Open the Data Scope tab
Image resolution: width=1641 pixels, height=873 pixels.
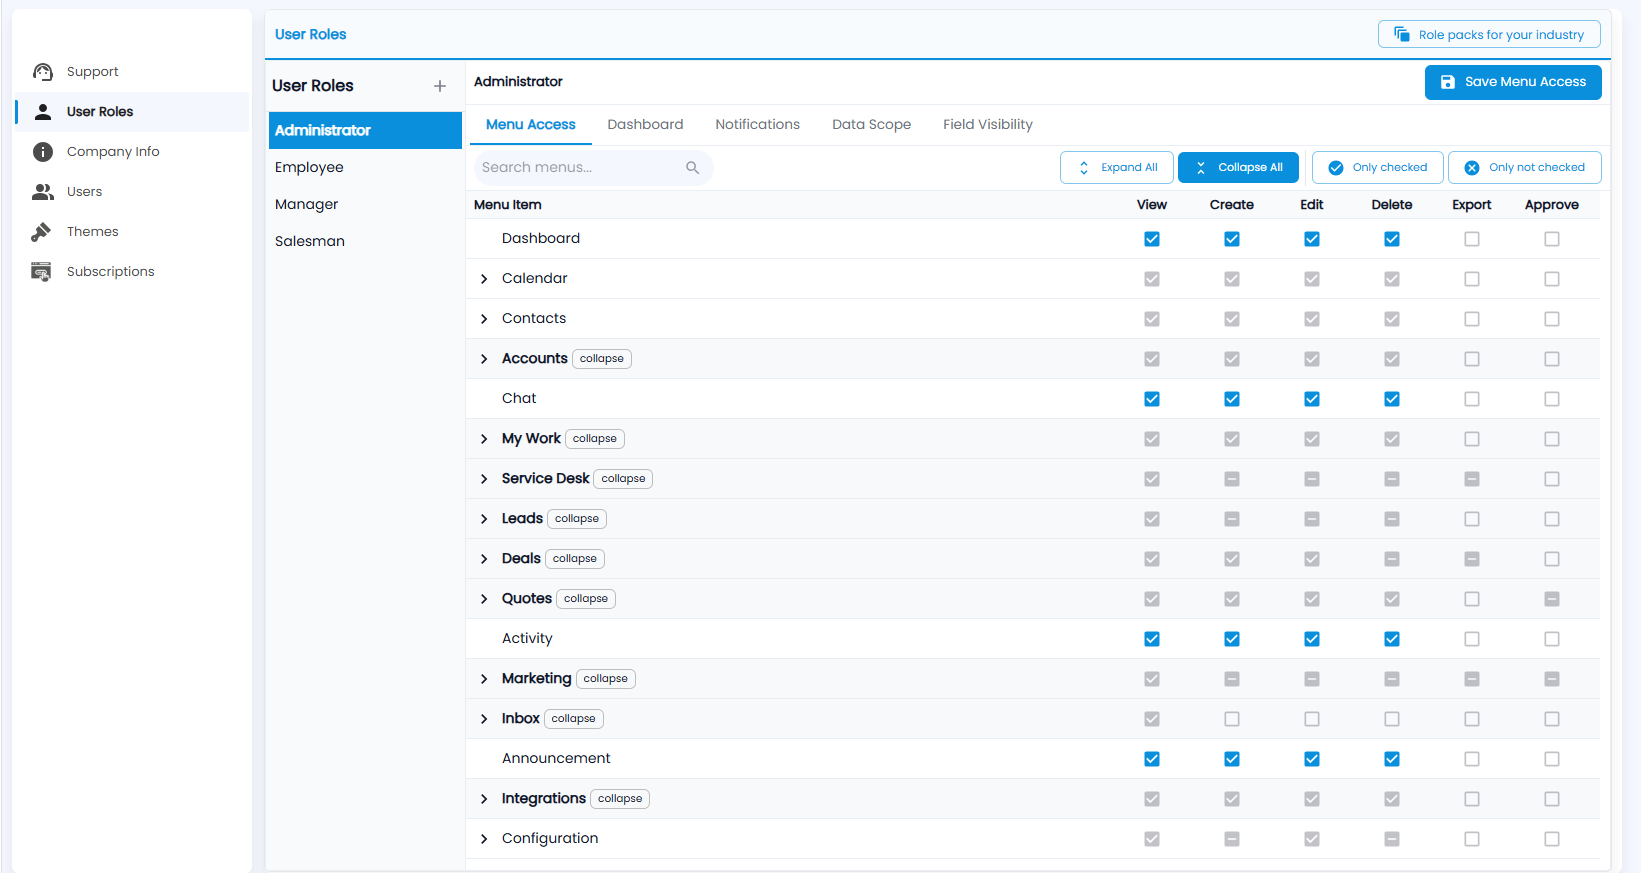pyautogui.click(x=871, y=125)
